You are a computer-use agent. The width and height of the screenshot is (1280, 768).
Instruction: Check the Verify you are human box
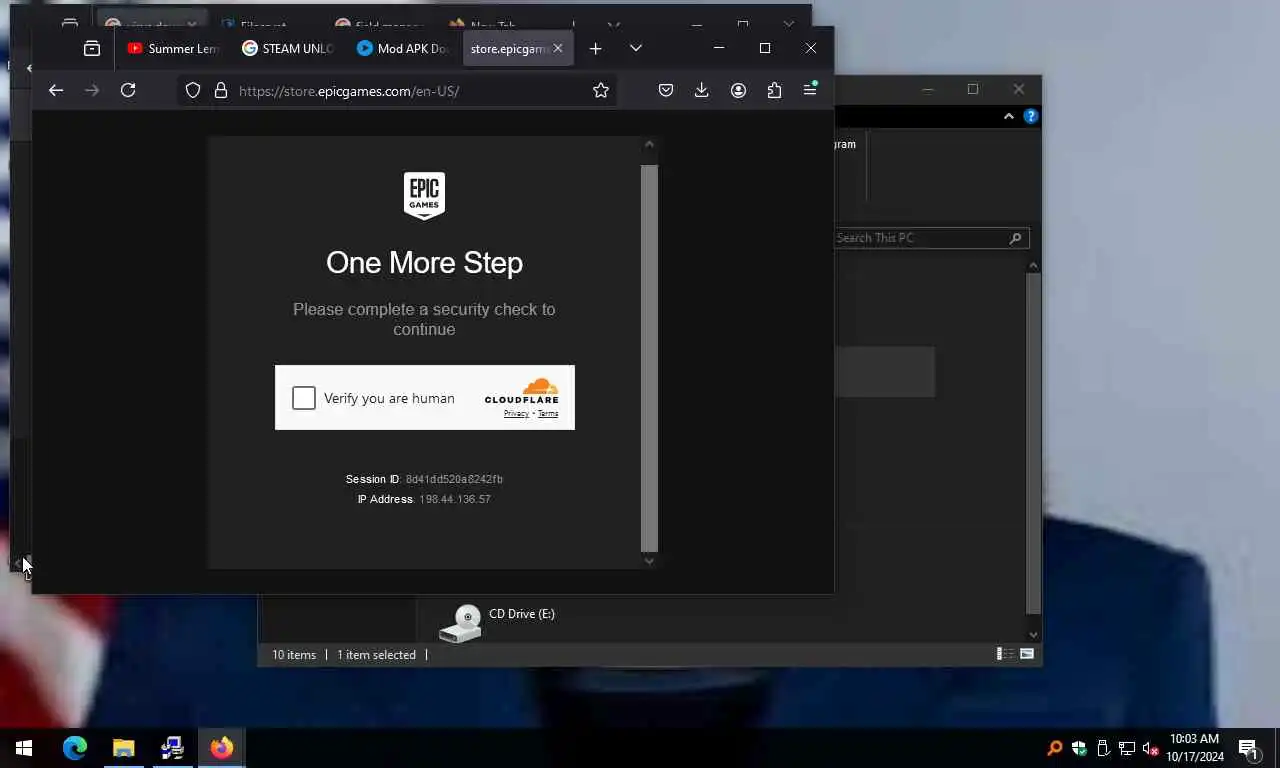pyautogui.click(x=304, y=398)
